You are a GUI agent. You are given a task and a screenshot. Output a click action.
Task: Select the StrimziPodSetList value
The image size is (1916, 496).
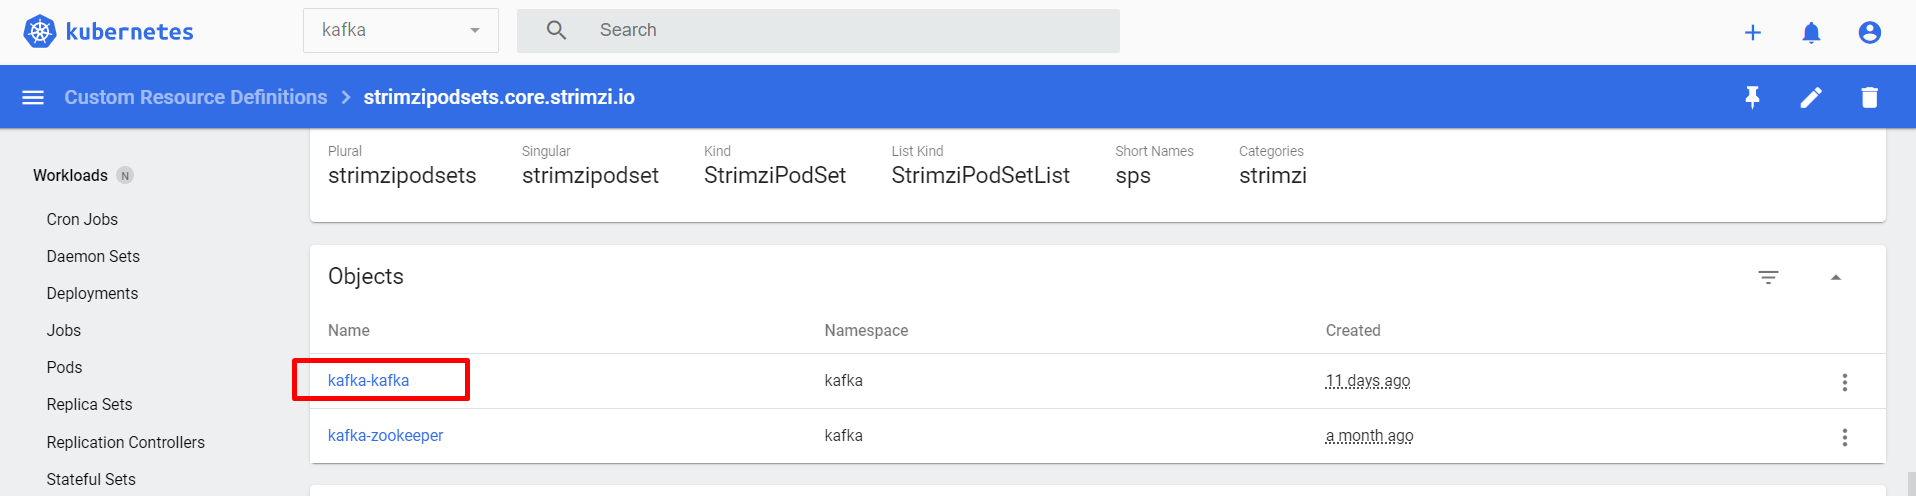point(980,175)
